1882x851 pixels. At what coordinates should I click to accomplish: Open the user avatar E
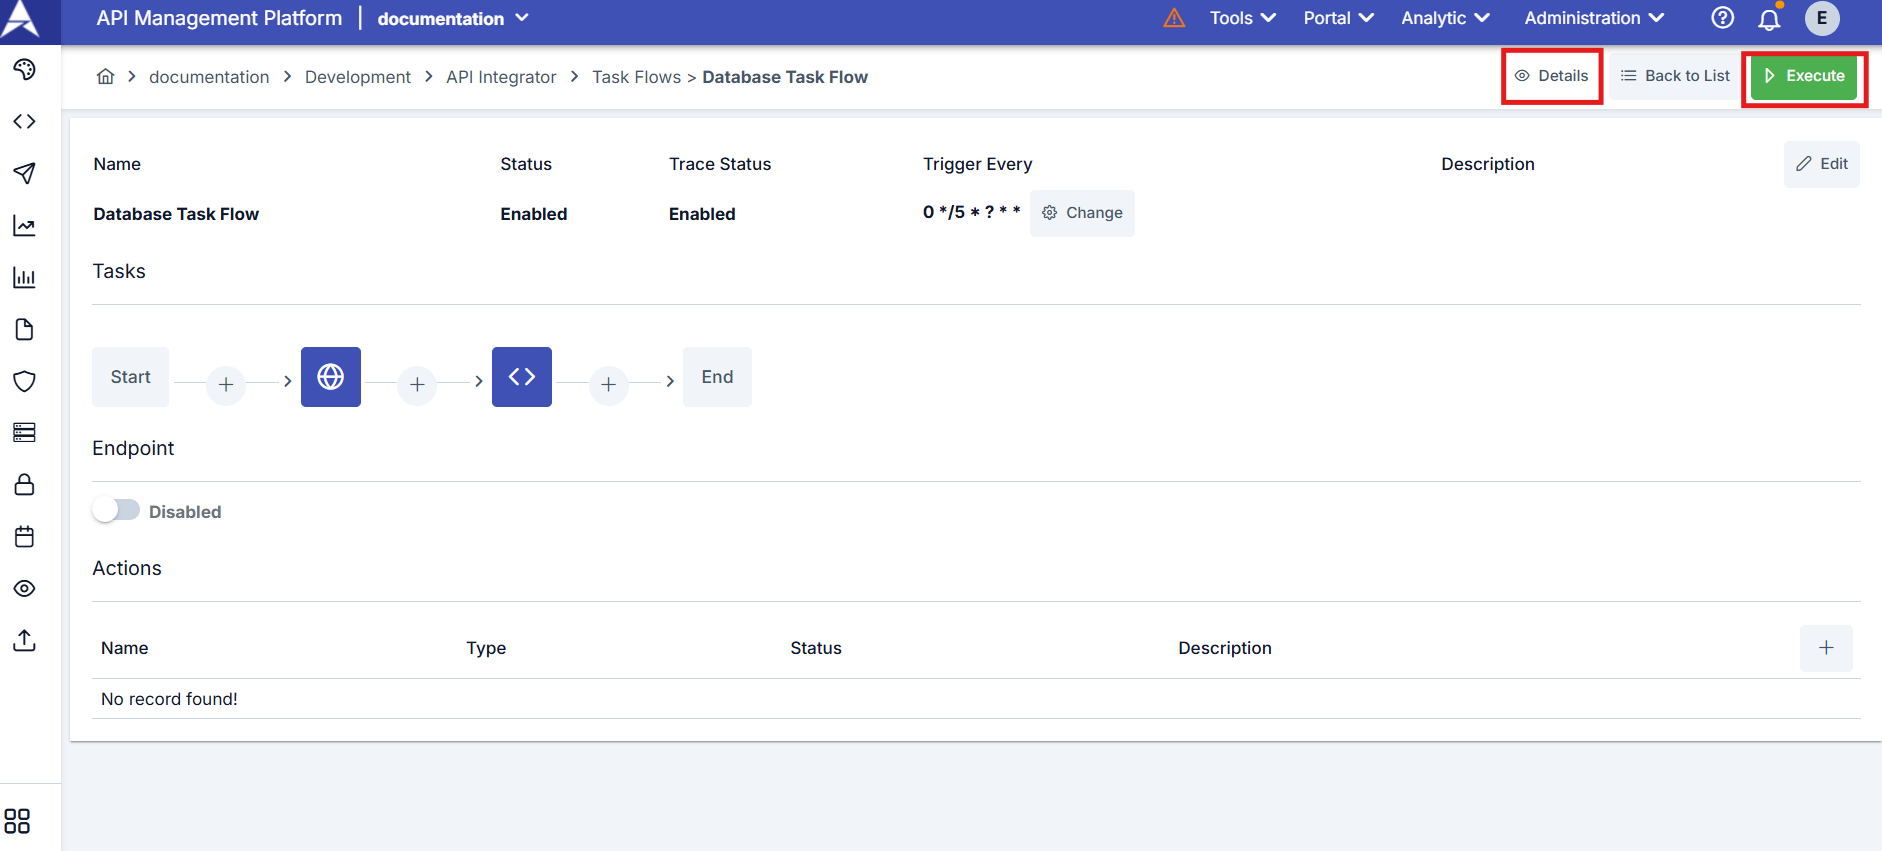1822,18
